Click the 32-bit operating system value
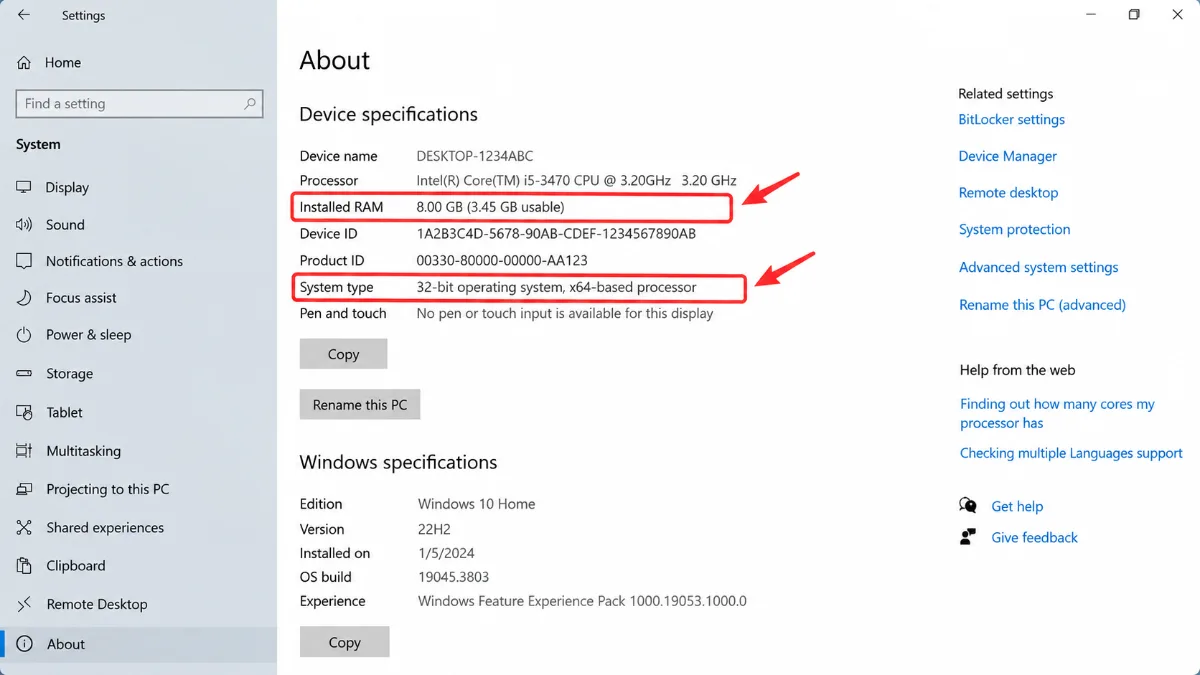 click(556, 287)
